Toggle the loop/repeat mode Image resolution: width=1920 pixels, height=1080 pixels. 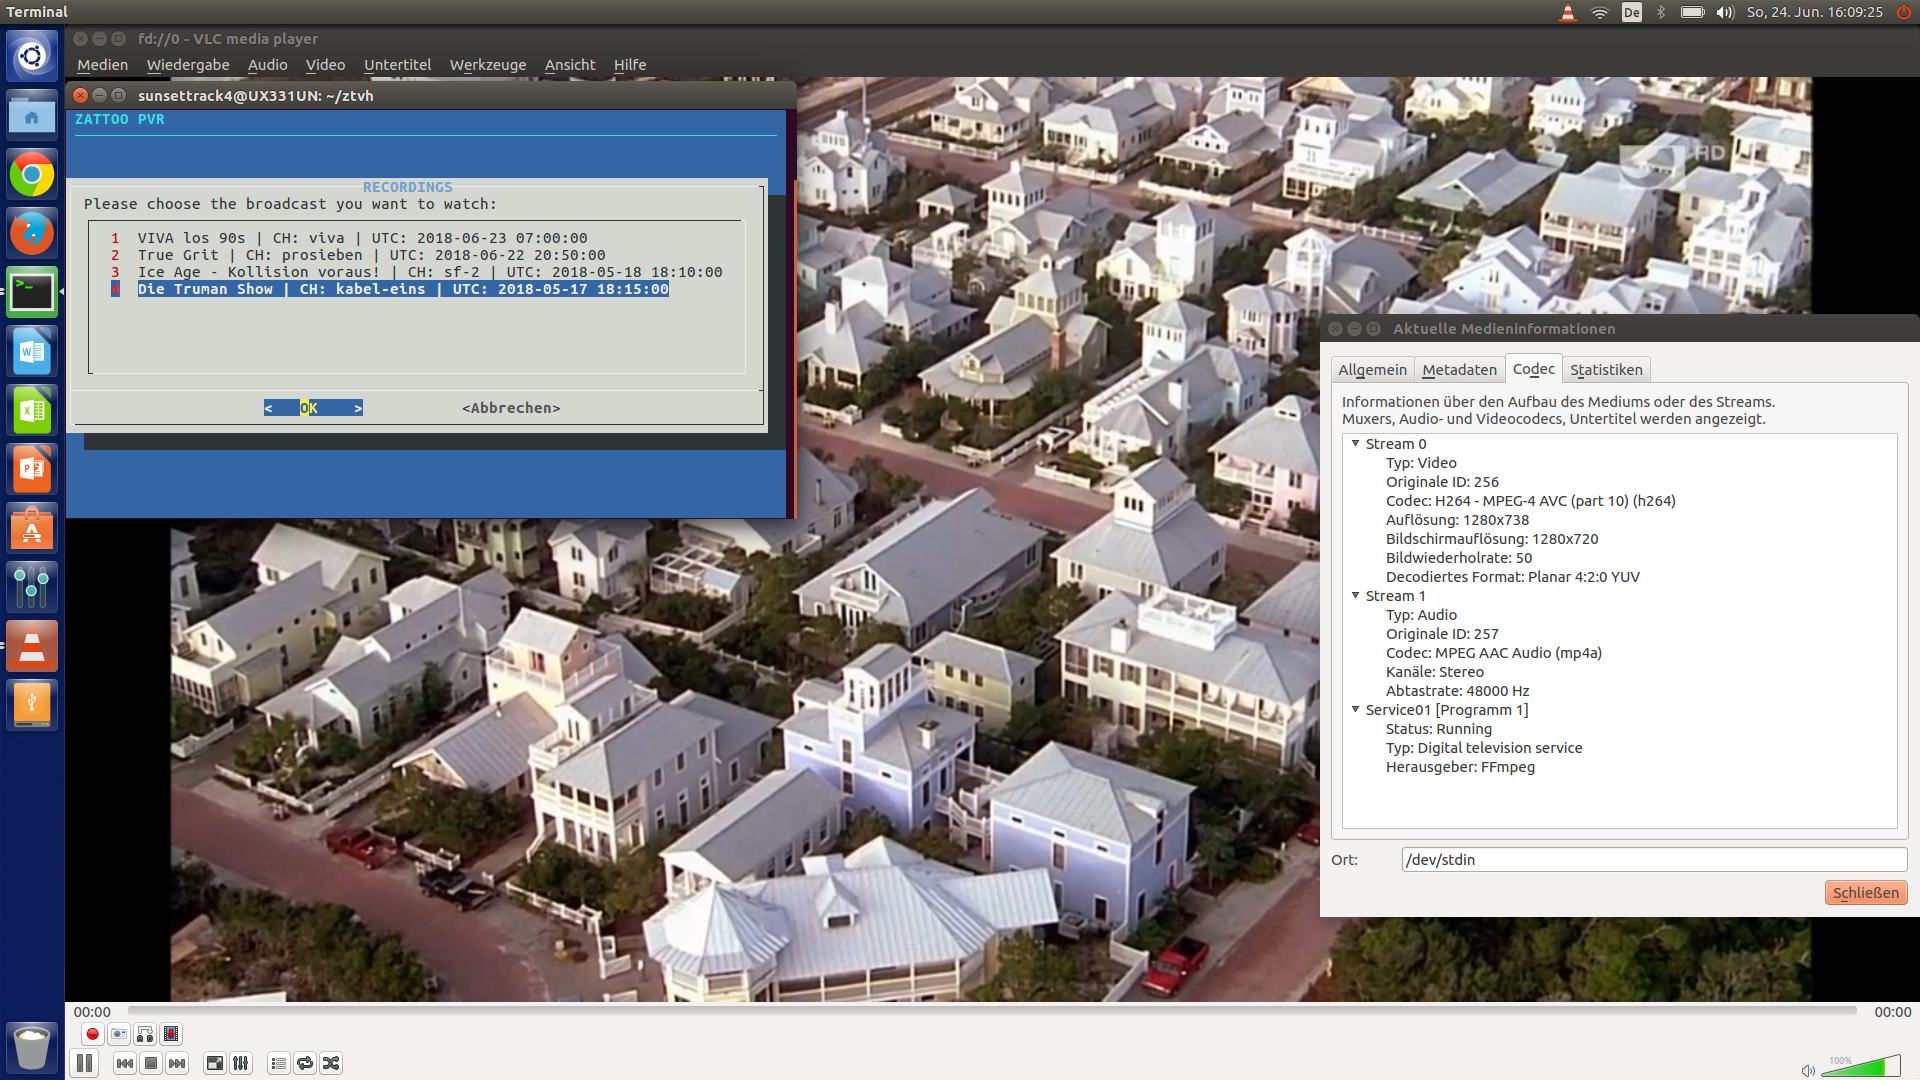point(305,1063)
